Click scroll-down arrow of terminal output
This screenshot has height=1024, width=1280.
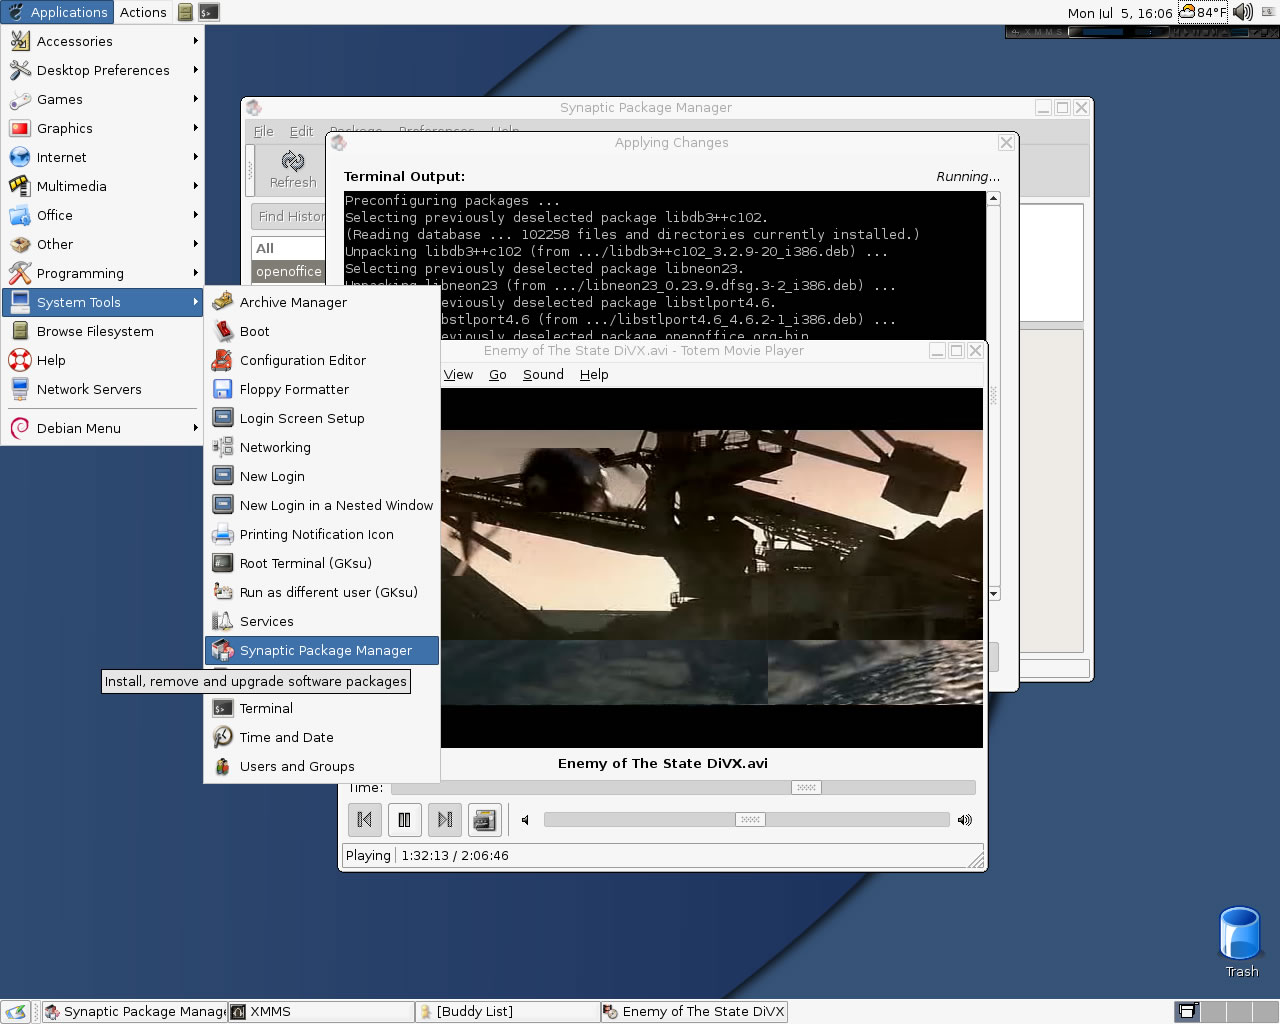(x=993, y=593)
